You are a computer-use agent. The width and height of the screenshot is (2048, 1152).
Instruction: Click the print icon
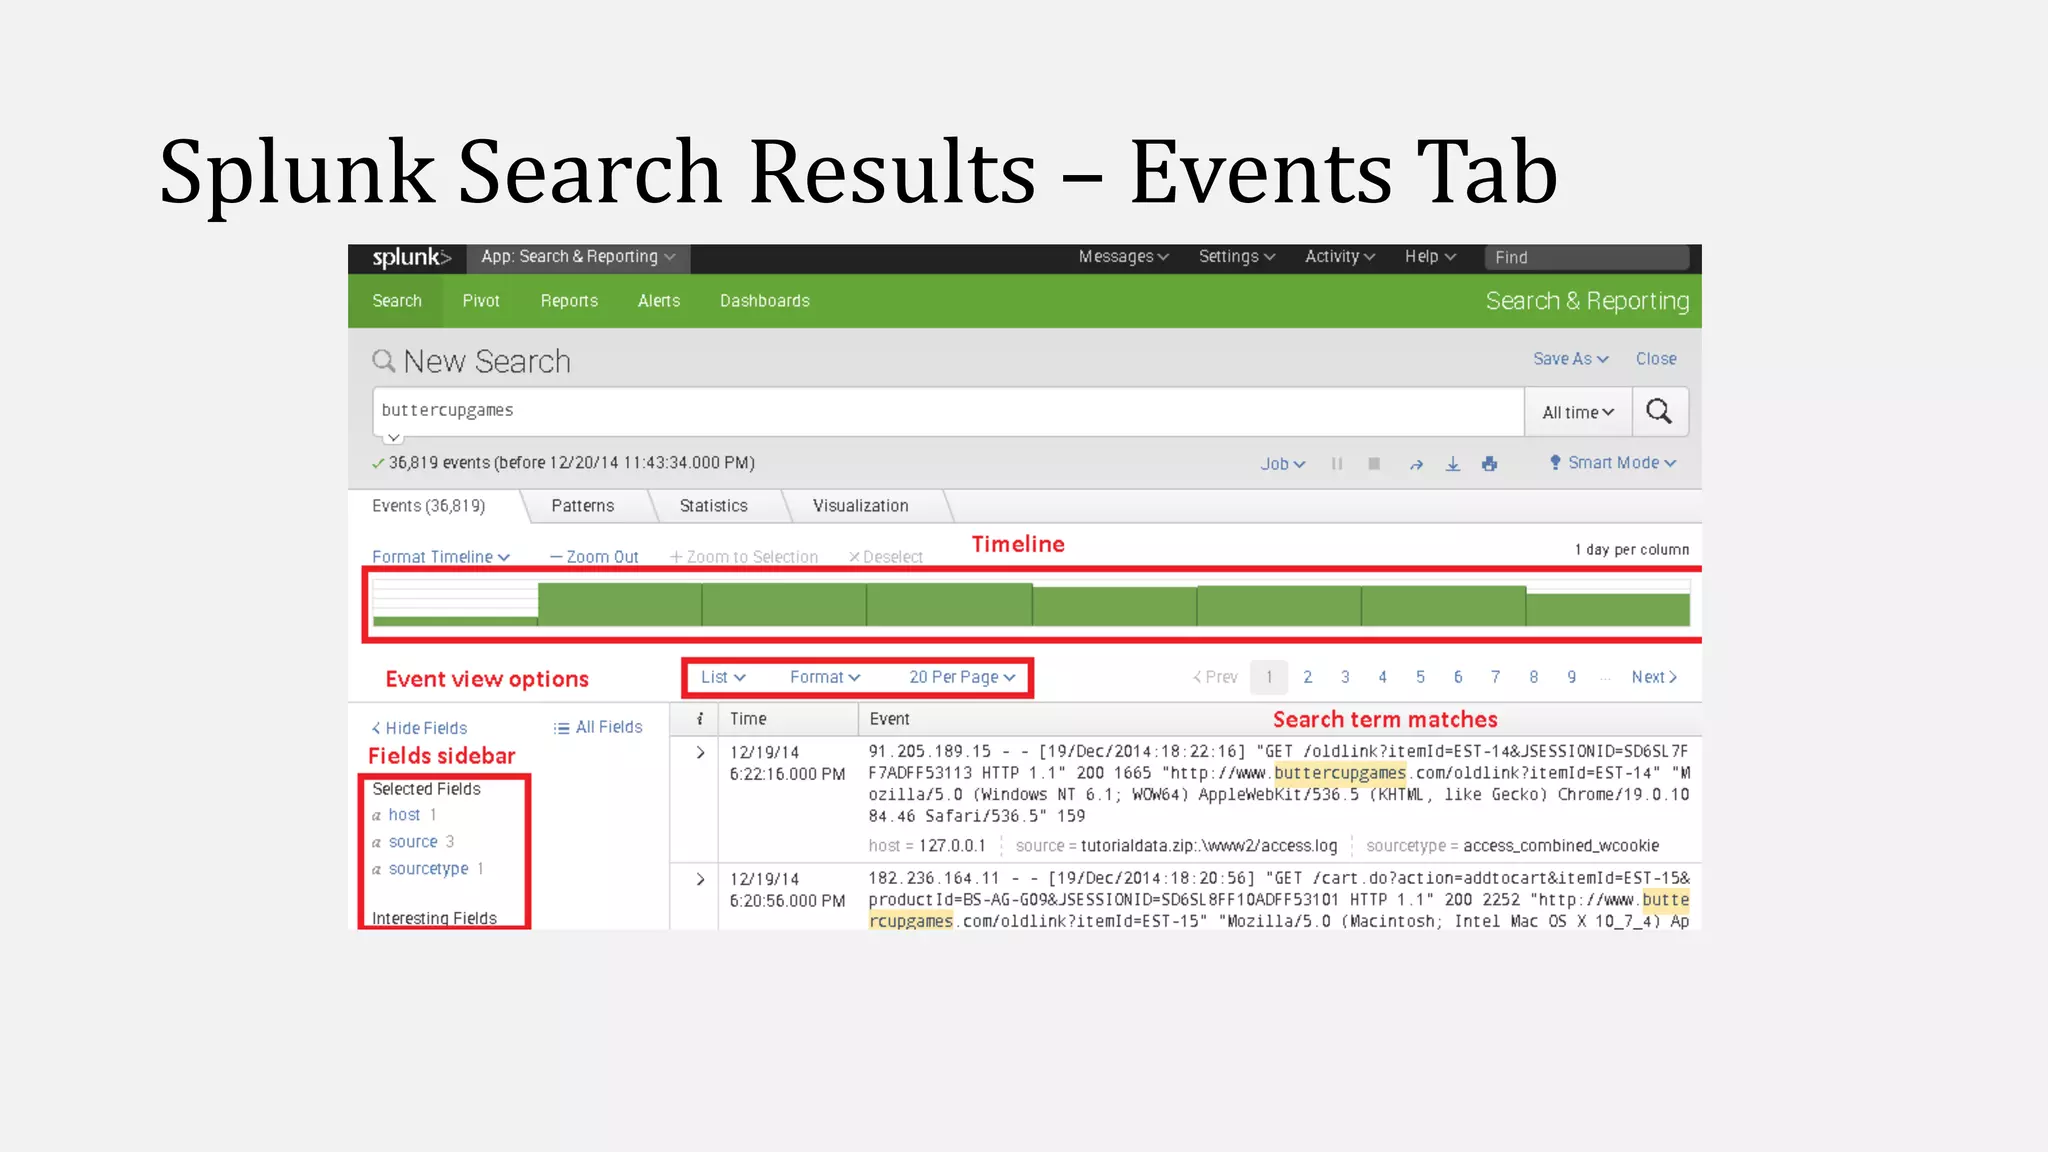(x=1490, y=464)
